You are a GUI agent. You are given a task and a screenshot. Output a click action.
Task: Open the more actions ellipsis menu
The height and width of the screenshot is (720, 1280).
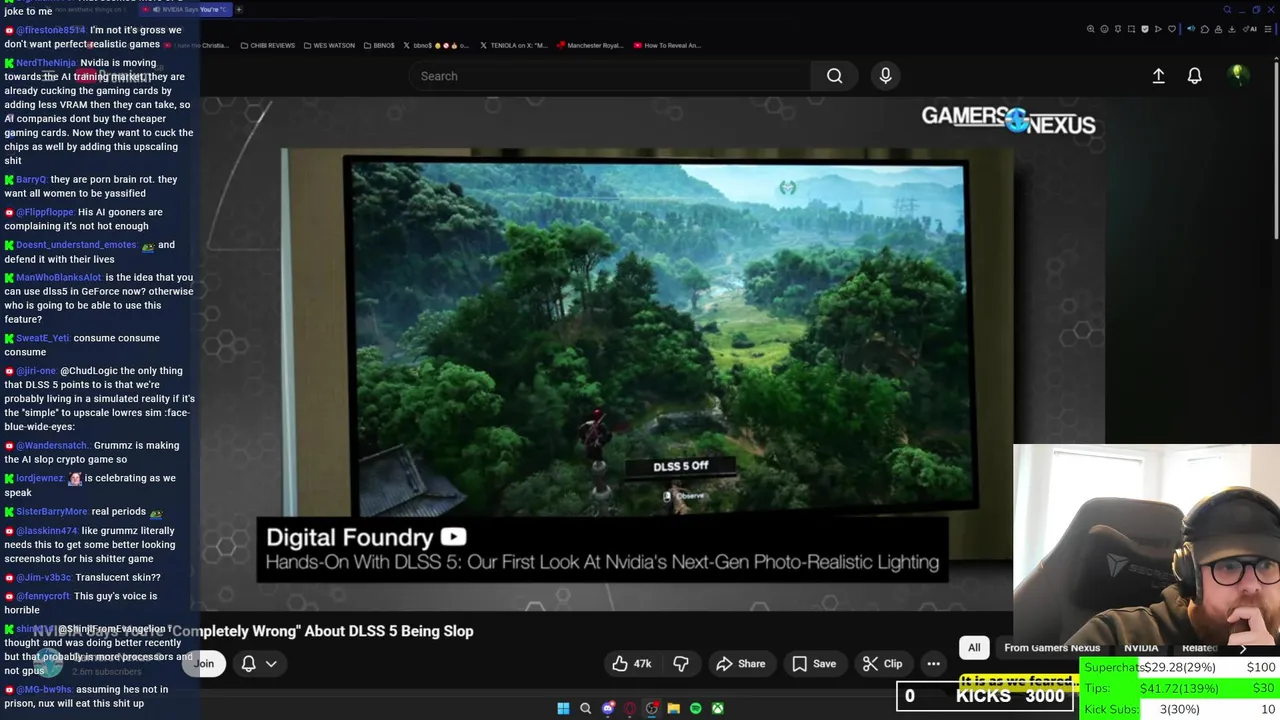coord(933,663)
